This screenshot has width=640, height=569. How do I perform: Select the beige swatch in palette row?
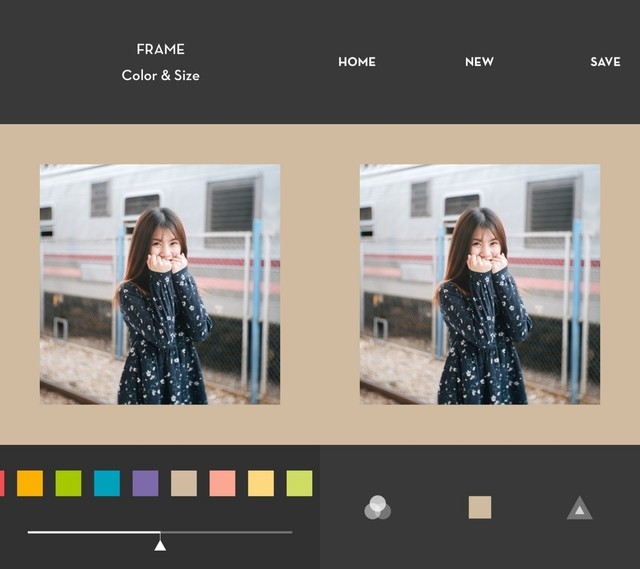pyautogui.click(x=184, y=483)
